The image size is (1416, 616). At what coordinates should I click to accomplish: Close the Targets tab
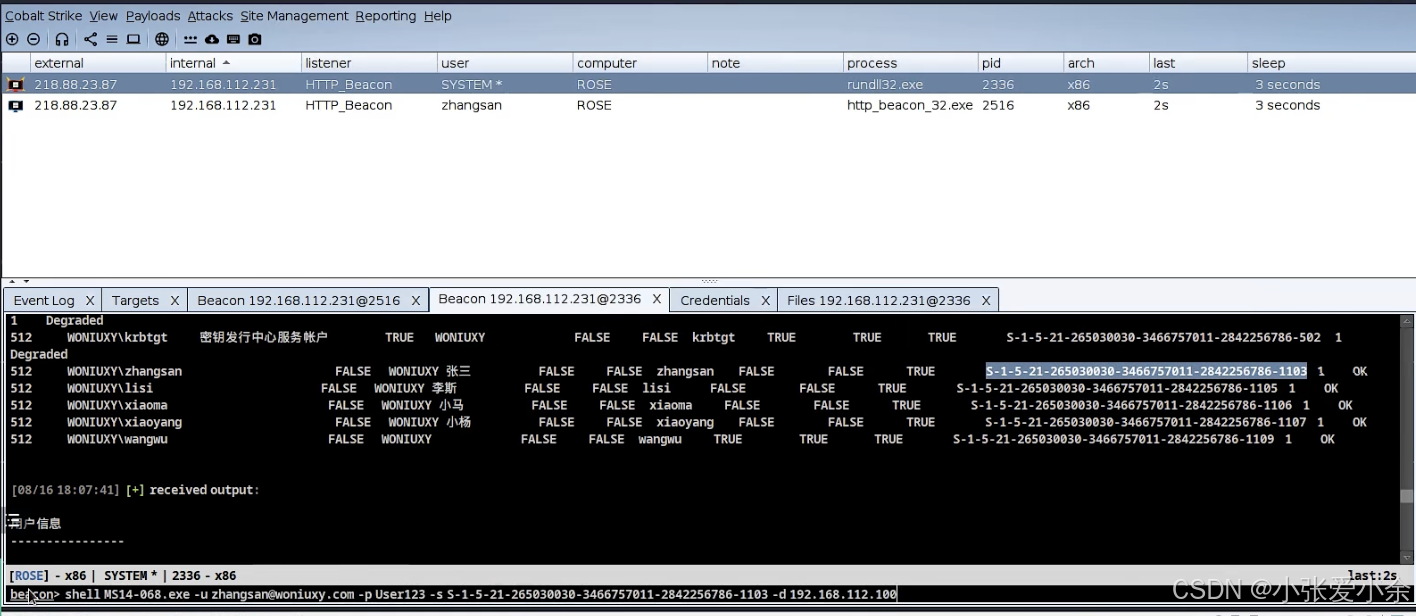coord(174,300)
